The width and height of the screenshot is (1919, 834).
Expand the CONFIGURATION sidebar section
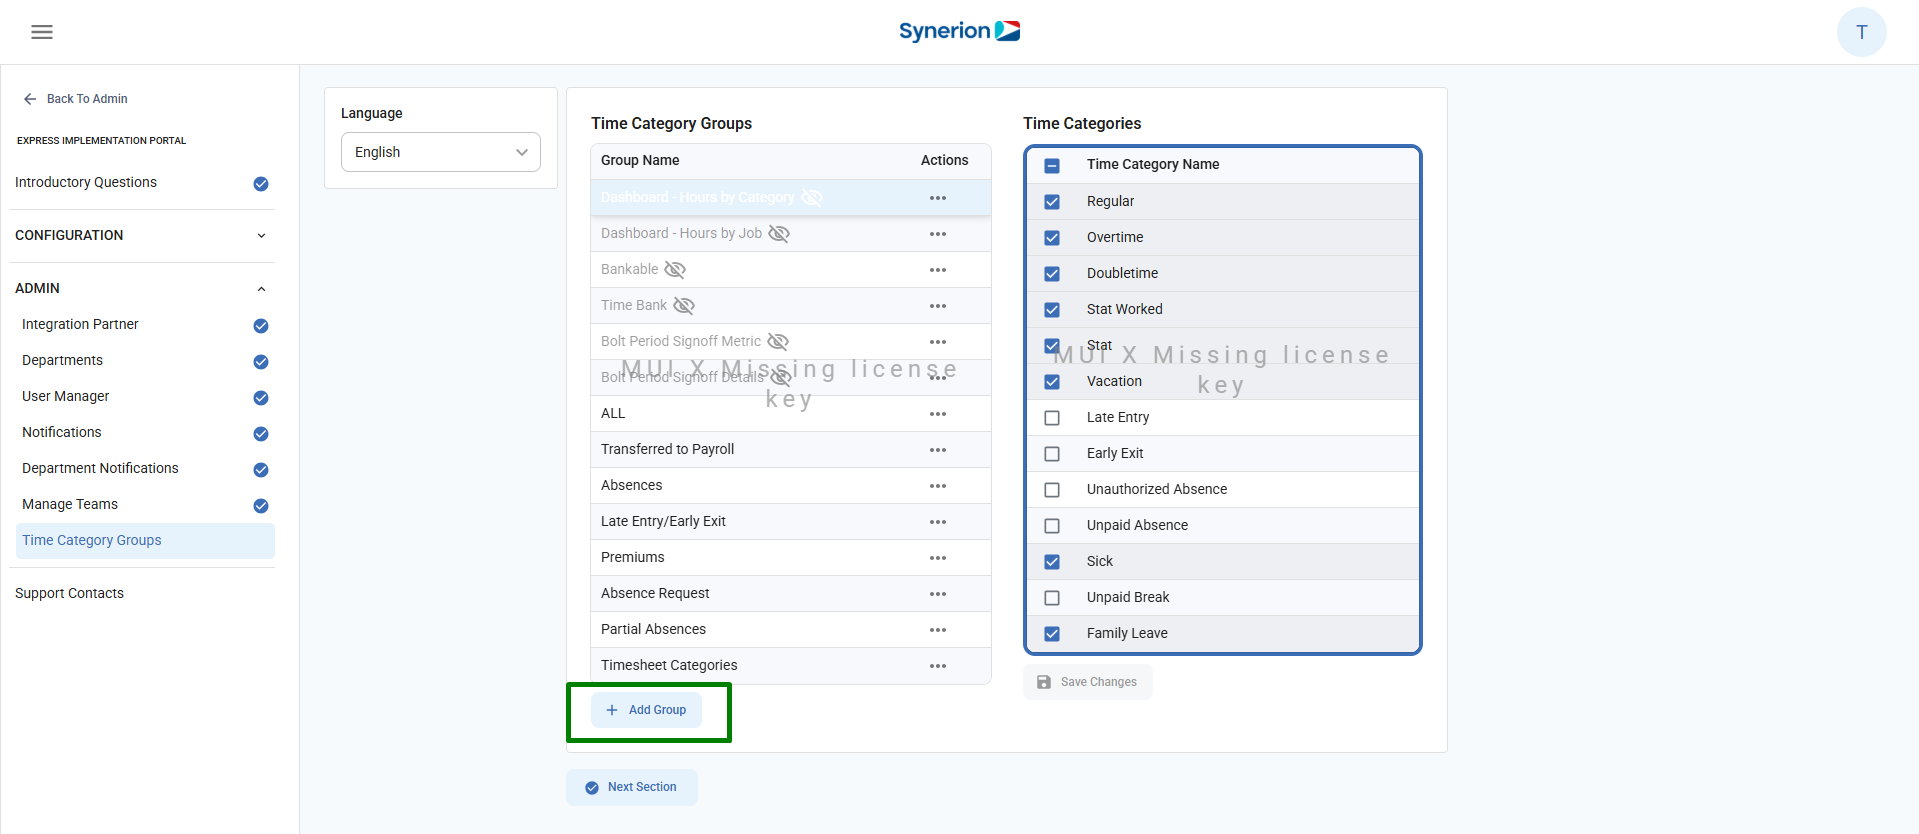(x=142, y=235)
